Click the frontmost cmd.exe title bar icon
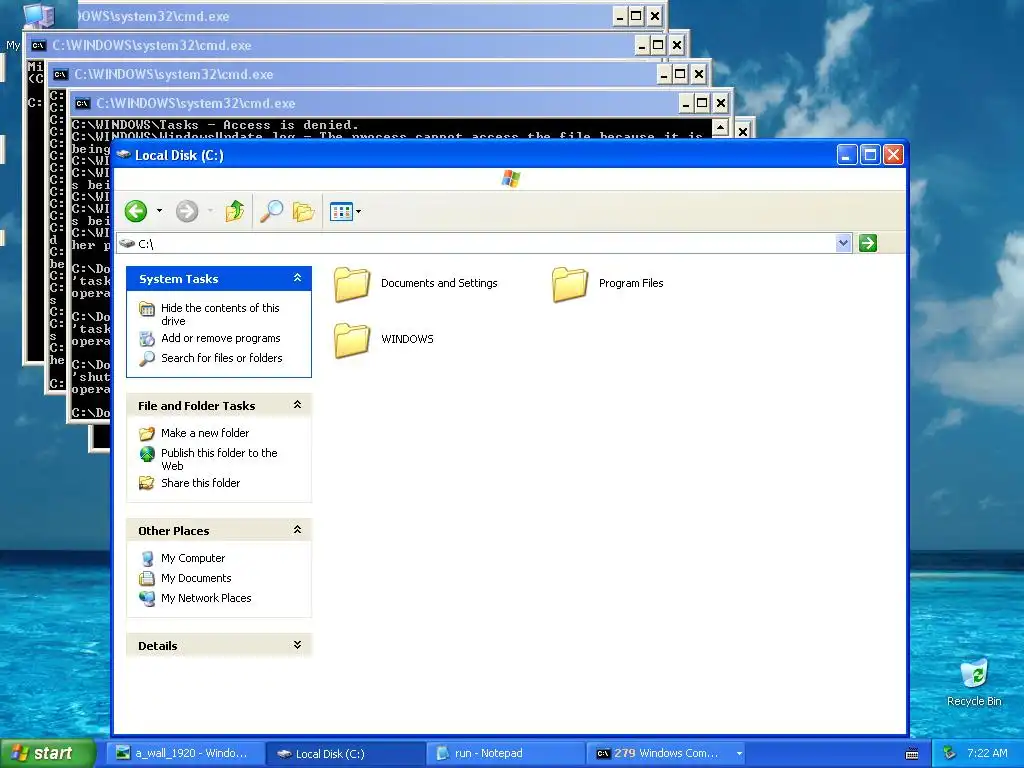This screenshot has width=1024, height=768. point(83,103)
